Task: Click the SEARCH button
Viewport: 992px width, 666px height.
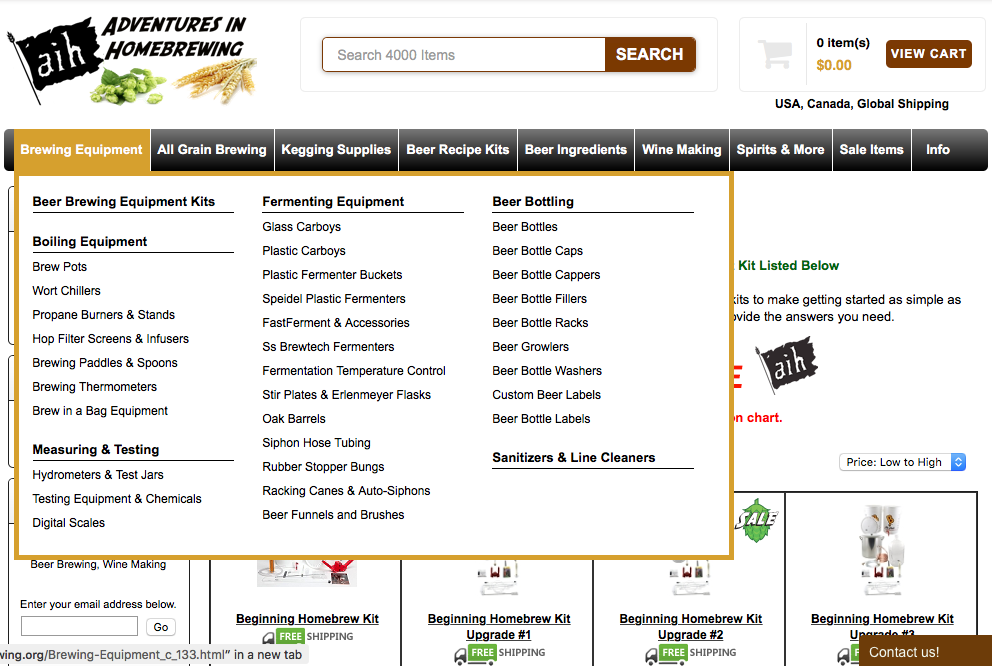Action: (649, 54)
